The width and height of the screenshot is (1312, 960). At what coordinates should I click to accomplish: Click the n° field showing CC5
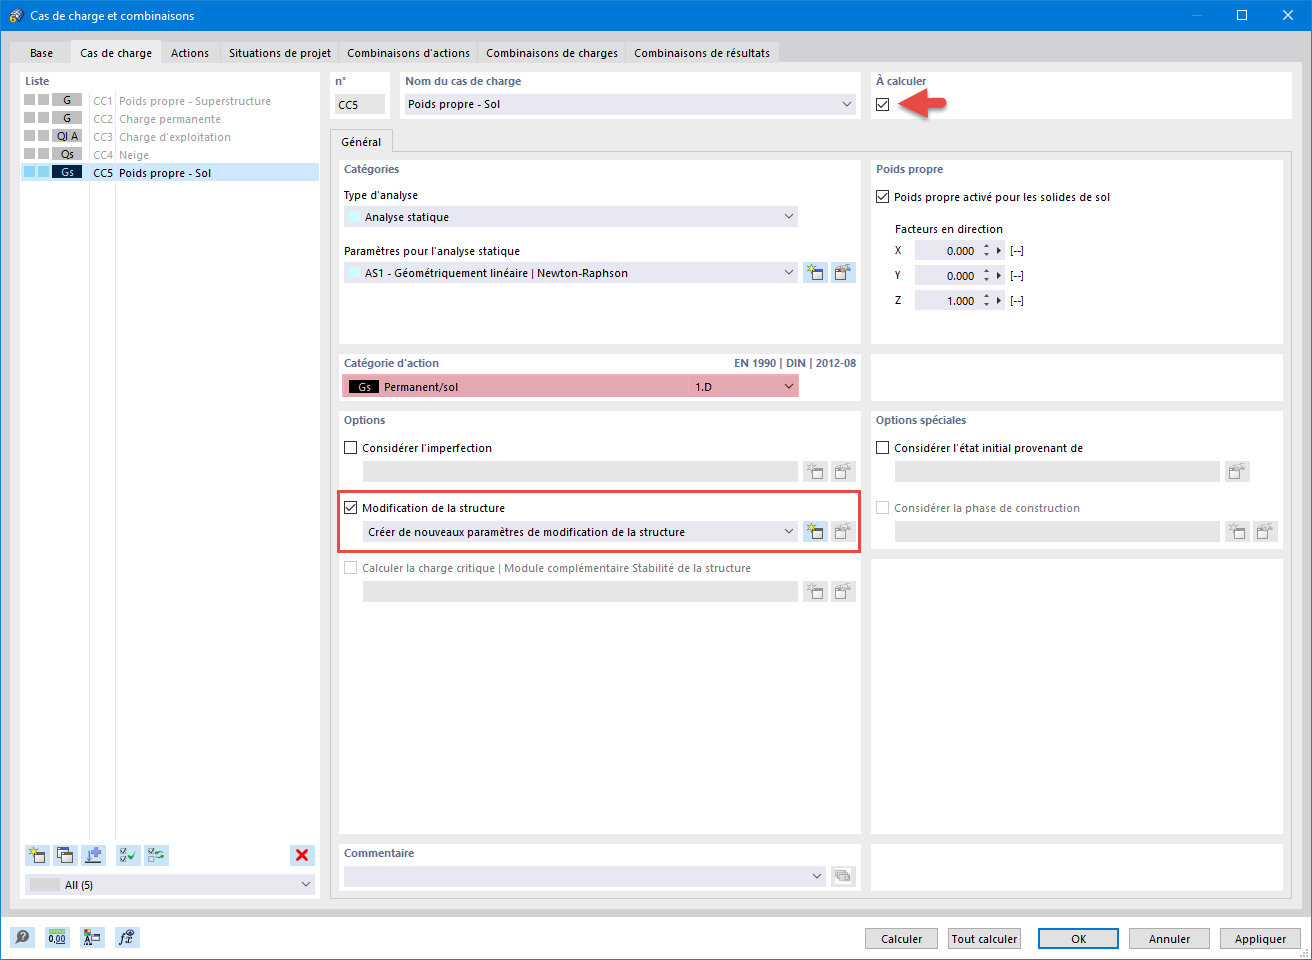point(360,104)
